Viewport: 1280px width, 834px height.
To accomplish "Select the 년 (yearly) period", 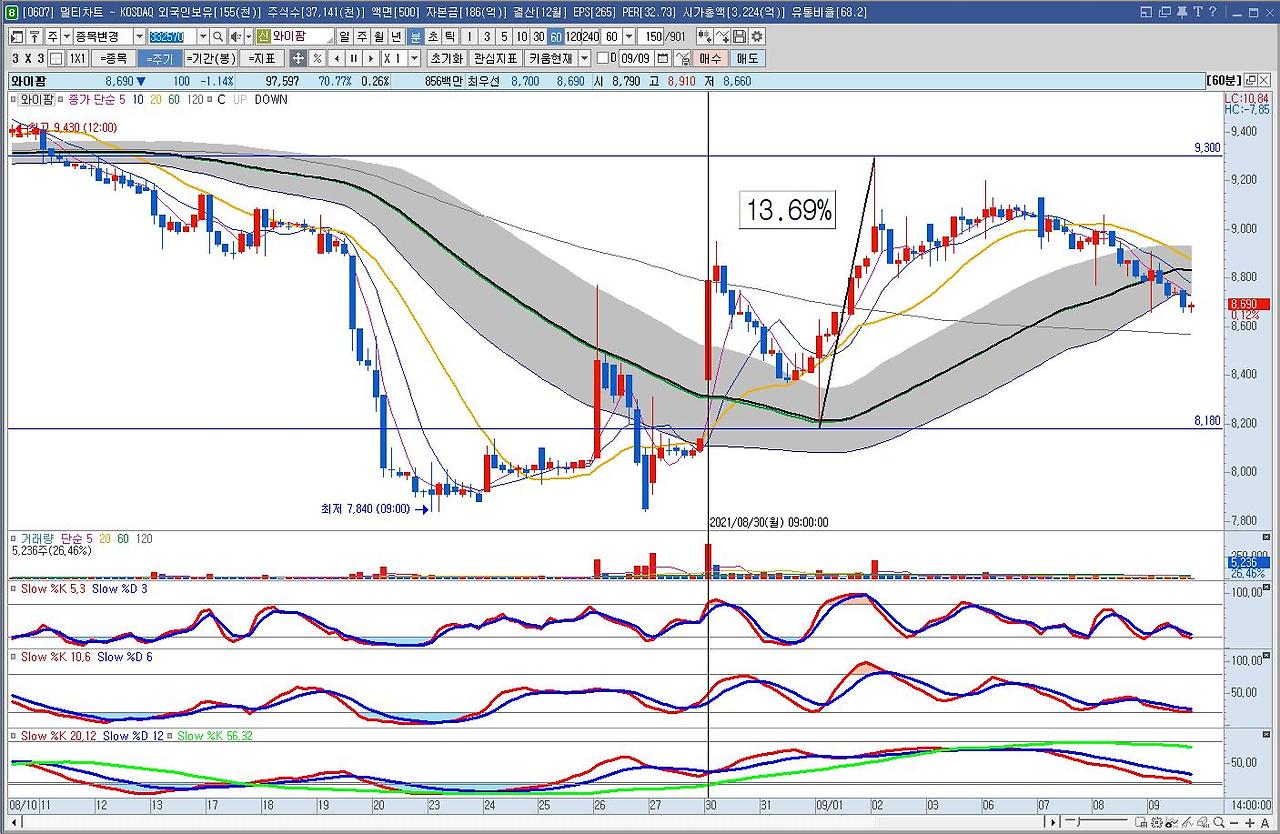I will (396, 37).
